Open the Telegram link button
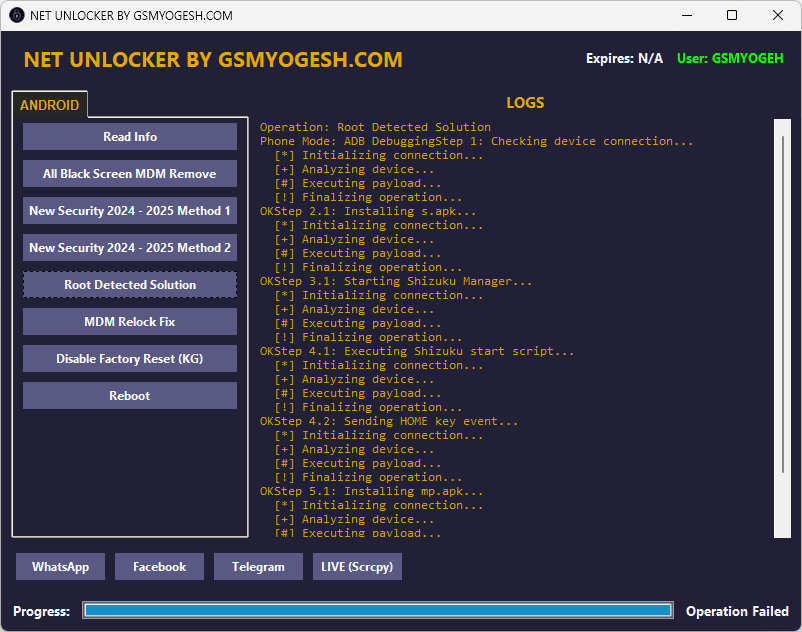This screenshot has width=802, height=632. pos(258,567)
